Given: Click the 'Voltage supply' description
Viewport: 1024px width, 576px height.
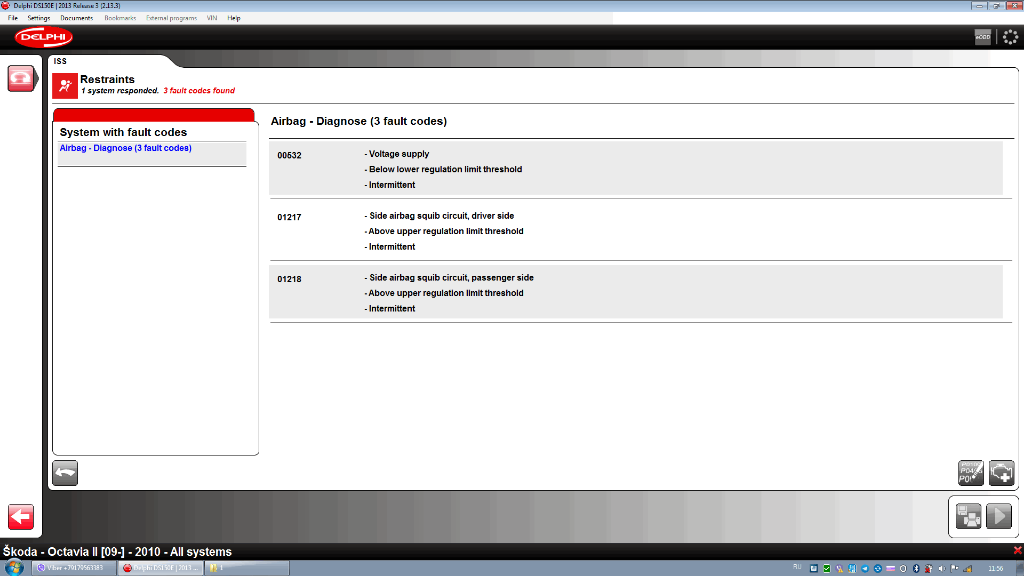Looking at the screenshot, I should 397,154.
